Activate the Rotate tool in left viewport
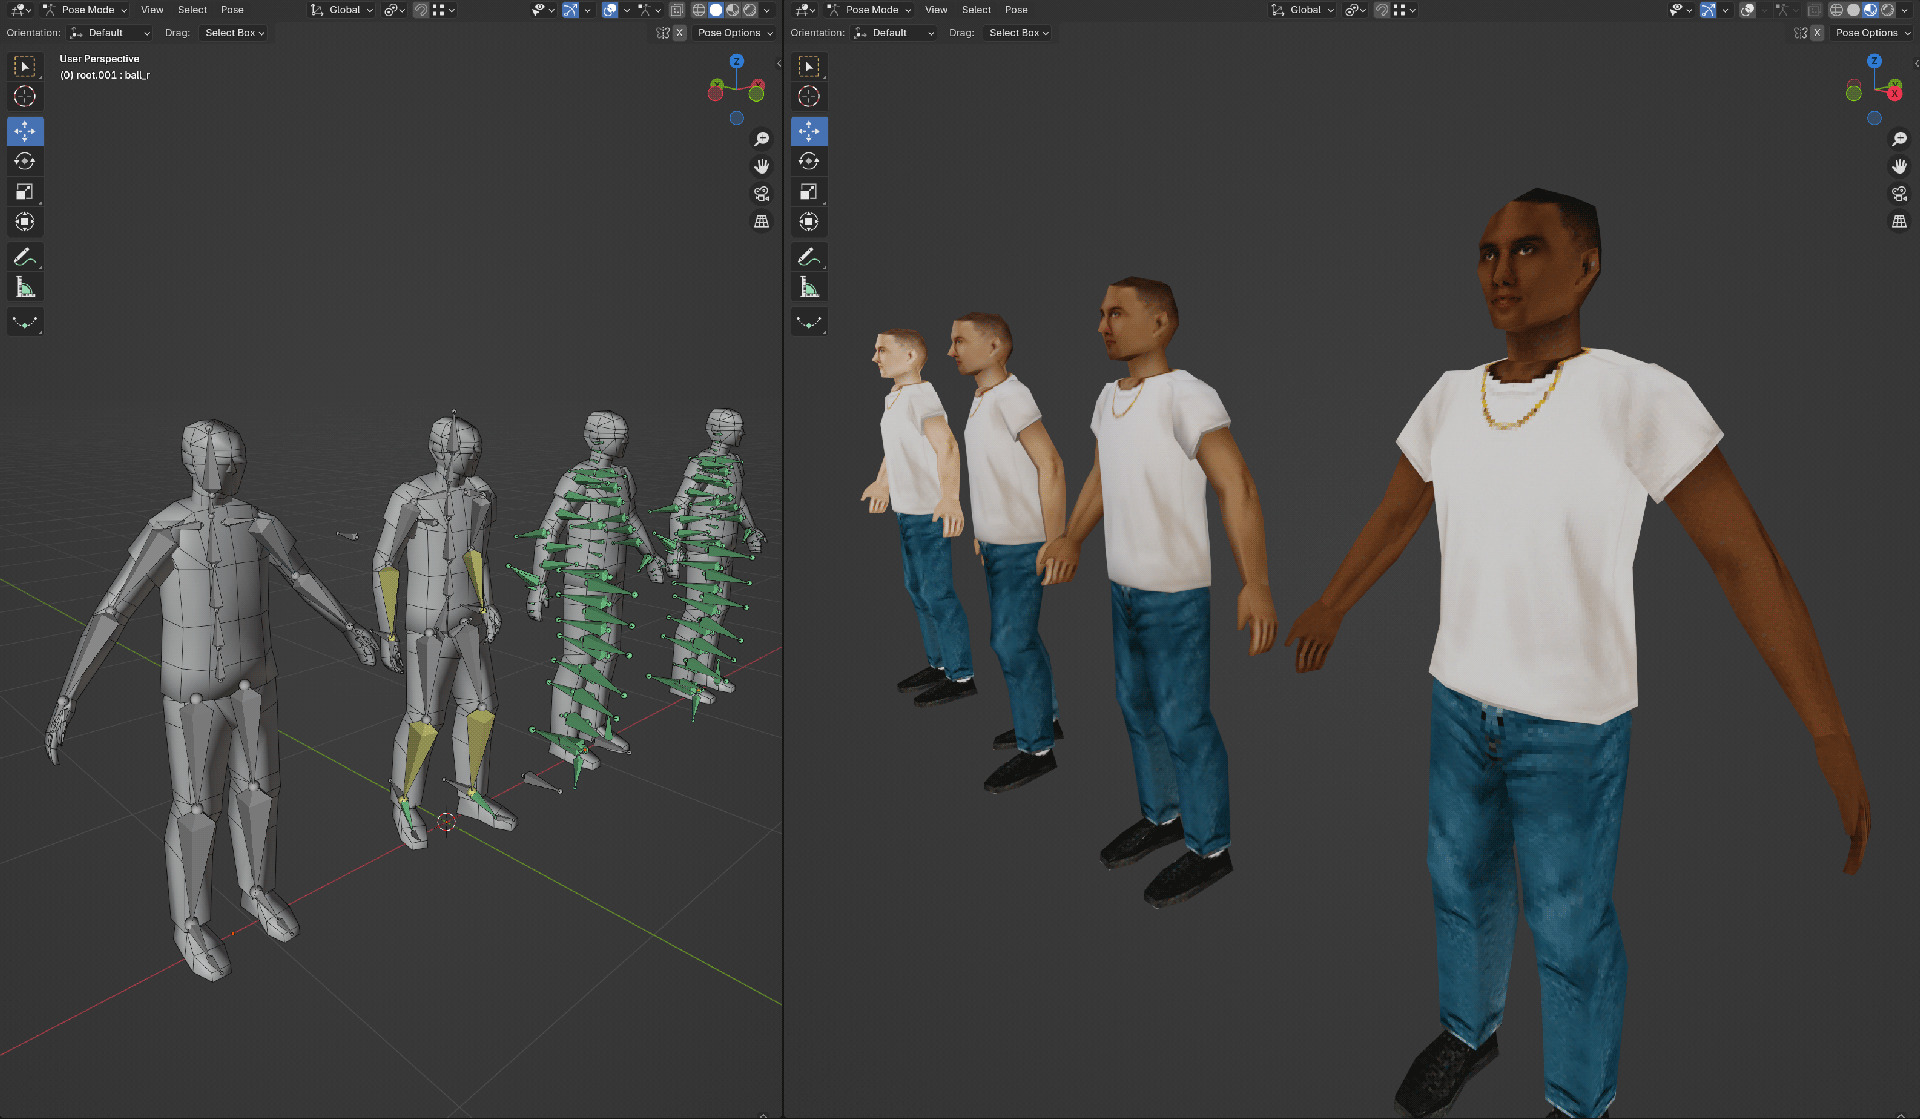The image size is (1920, 1119). [x=25, y=161]
